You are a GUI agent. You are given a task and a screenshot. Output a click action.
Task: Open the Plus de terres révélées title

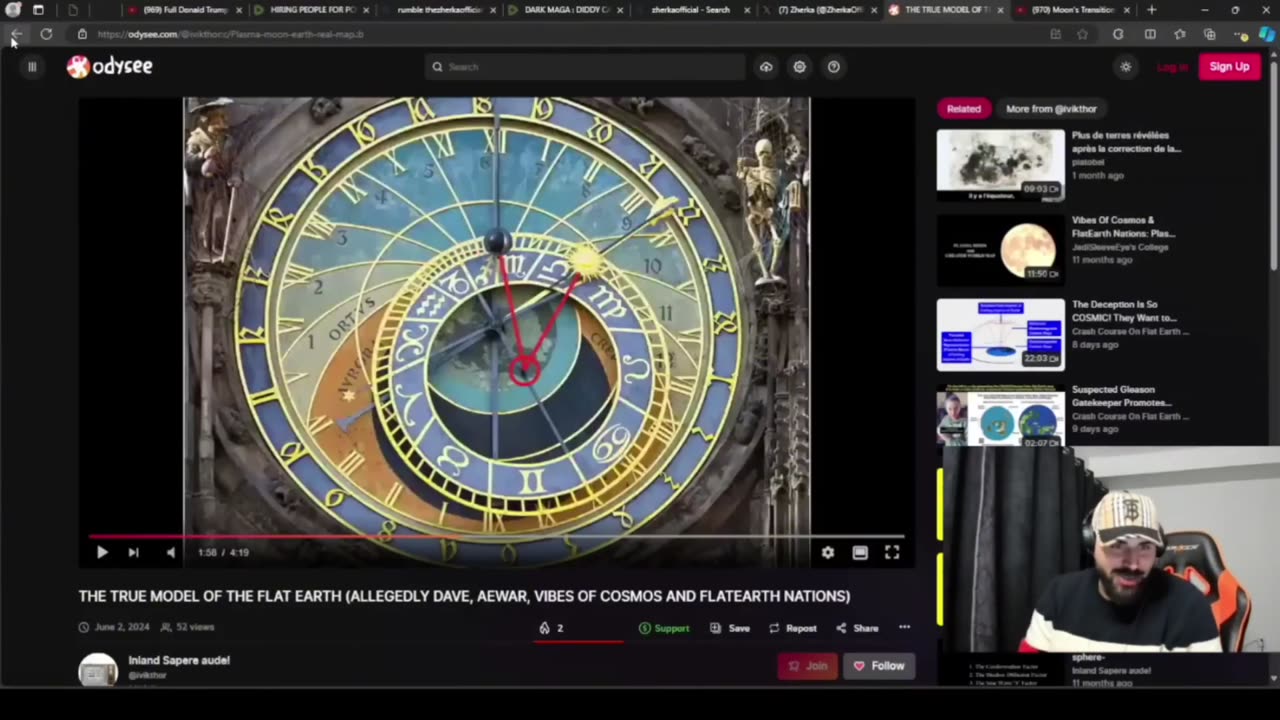pos(1126,142)
